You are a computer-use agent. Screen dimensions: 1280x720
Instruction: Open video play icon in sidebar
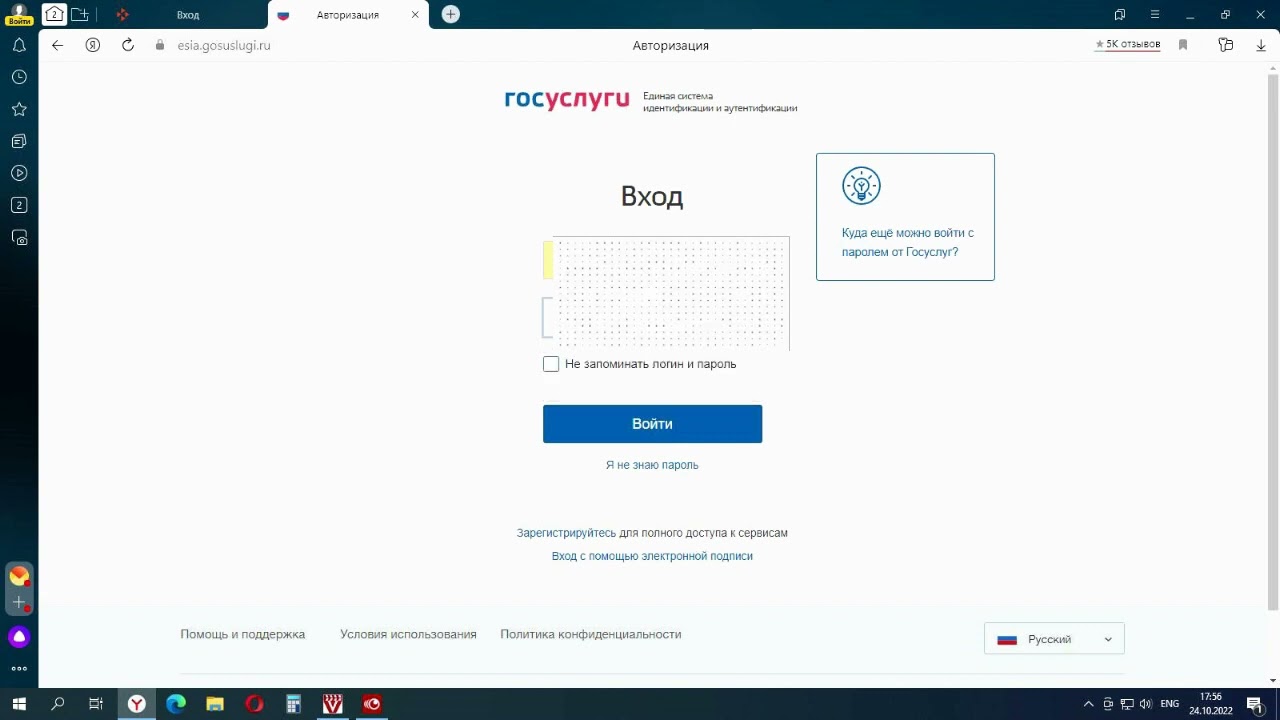(19, 173)
